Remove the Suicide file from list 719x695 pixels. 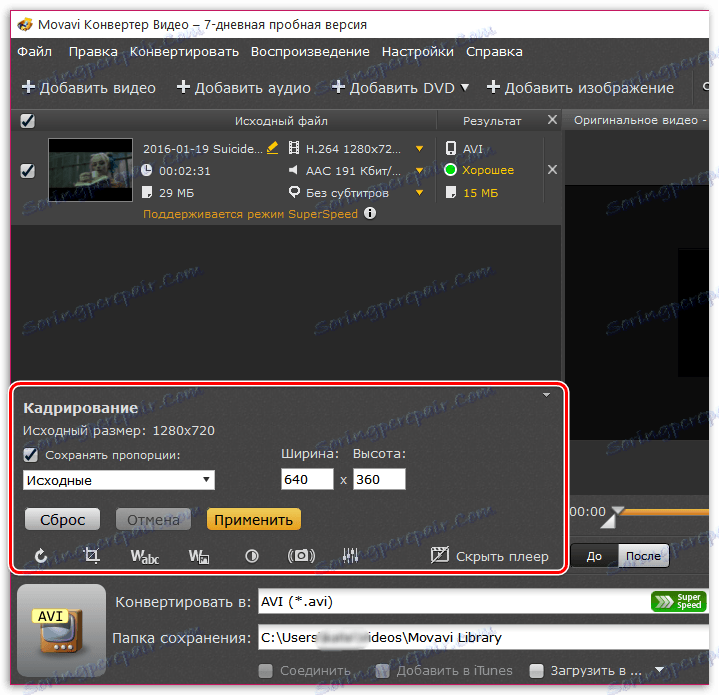click(552, 170)
